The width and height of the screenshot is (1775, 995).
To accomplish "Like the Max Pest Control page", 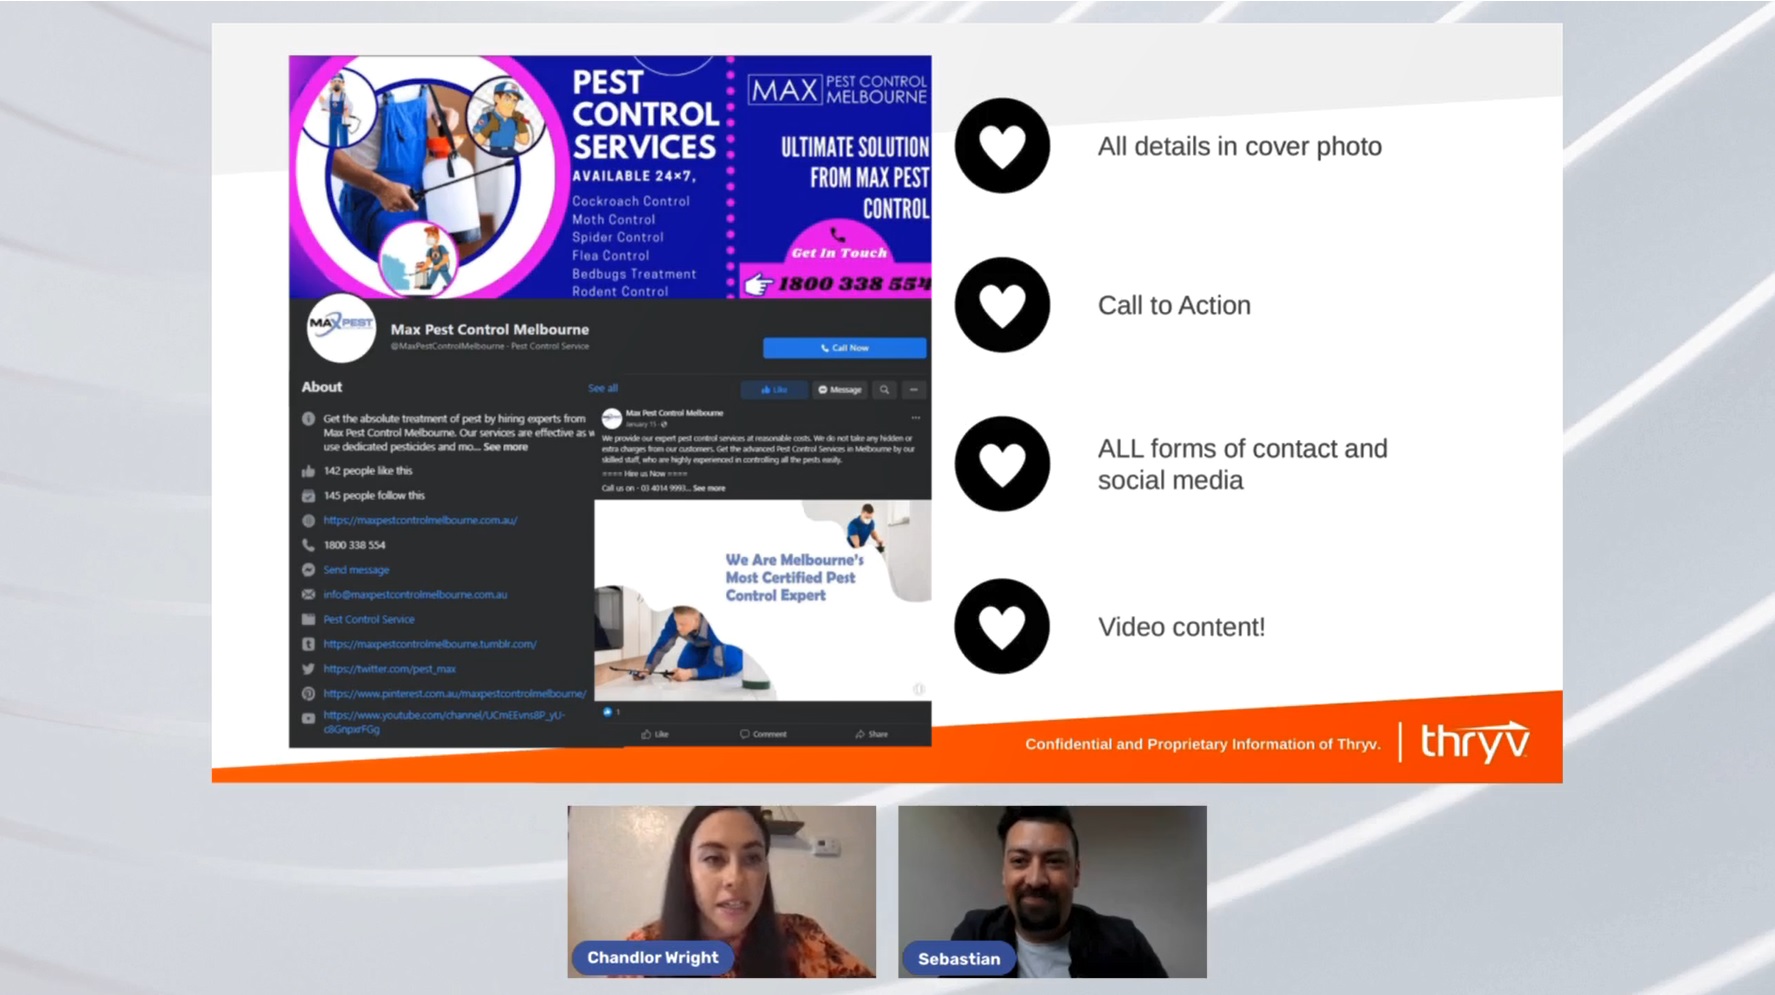I will click(774, 390).
